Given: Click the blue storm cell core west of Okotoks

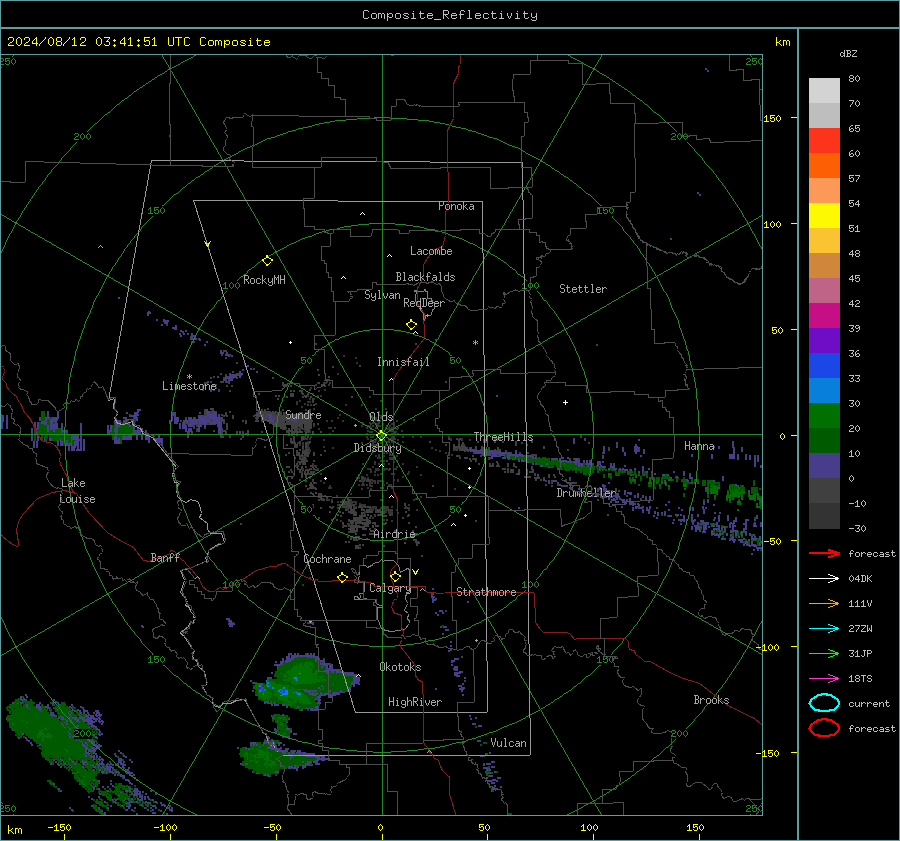Looking at the screenshot, I should coord(282,691).
